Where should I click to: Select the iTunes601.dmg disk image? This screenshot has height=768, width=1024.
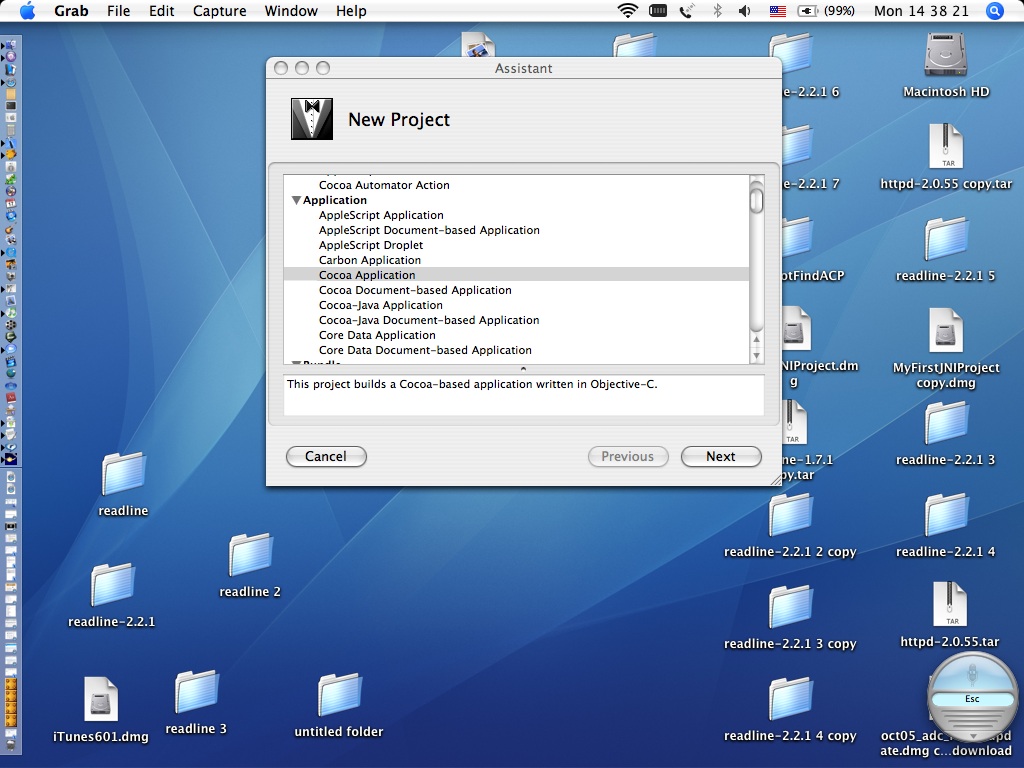tap(101, 699)
